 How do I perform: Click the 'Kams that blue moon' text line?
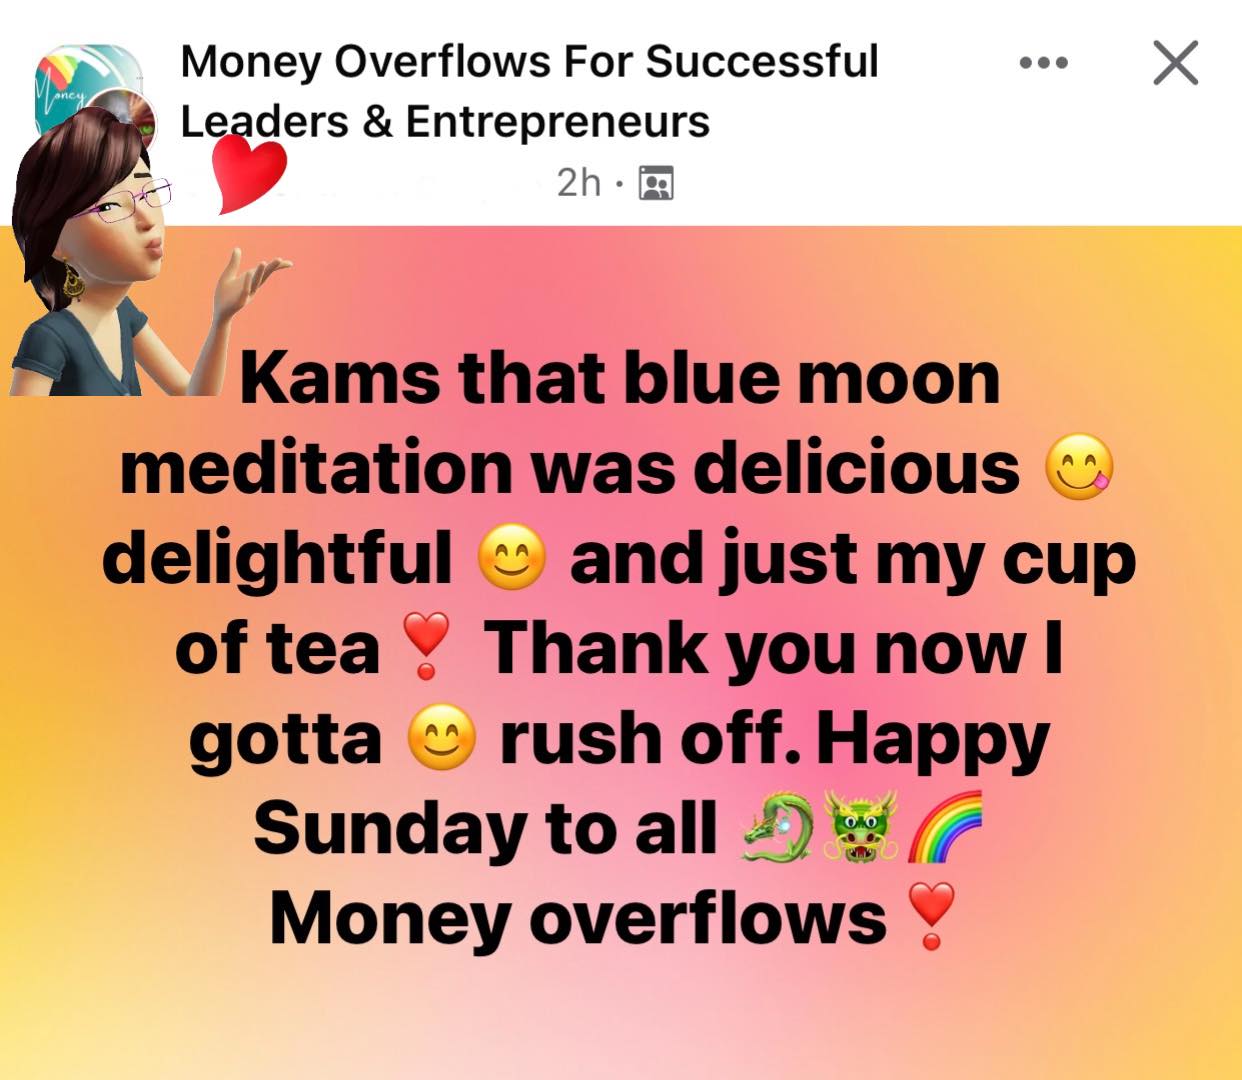point(620,379)
